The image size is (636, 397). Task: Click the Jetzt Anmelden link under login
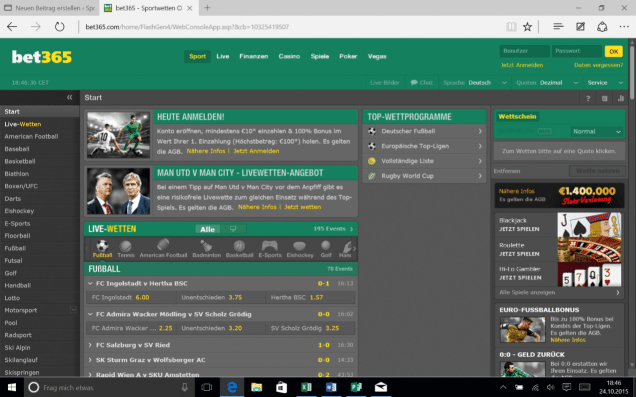click(522, 65)
